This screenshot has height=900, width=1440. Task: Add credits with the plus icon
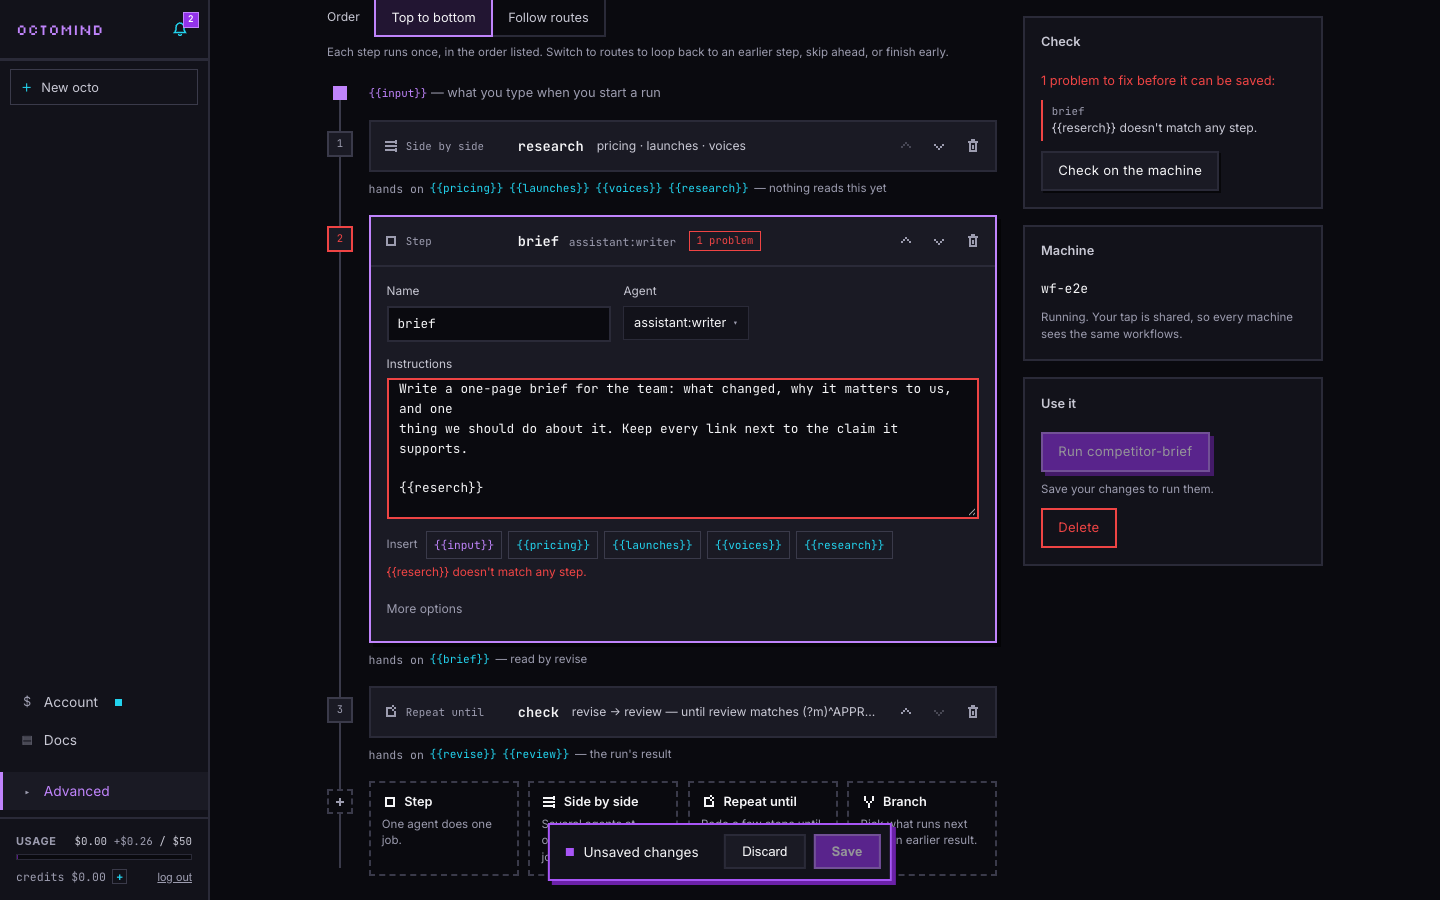(x=120, y=877)
